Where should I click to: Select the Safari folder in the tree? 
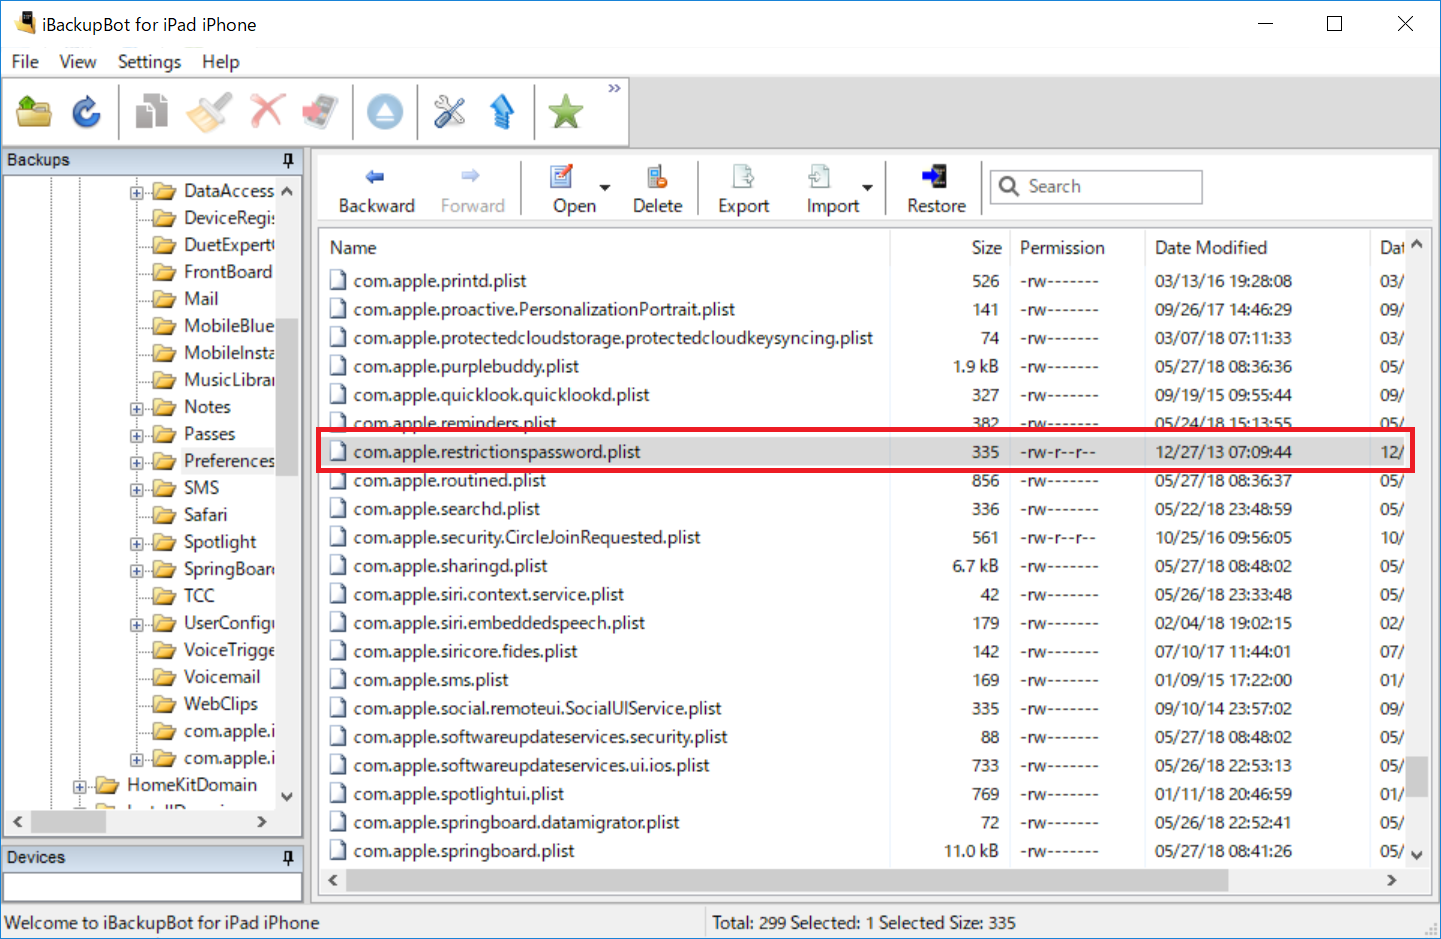(x=205, y=515)
